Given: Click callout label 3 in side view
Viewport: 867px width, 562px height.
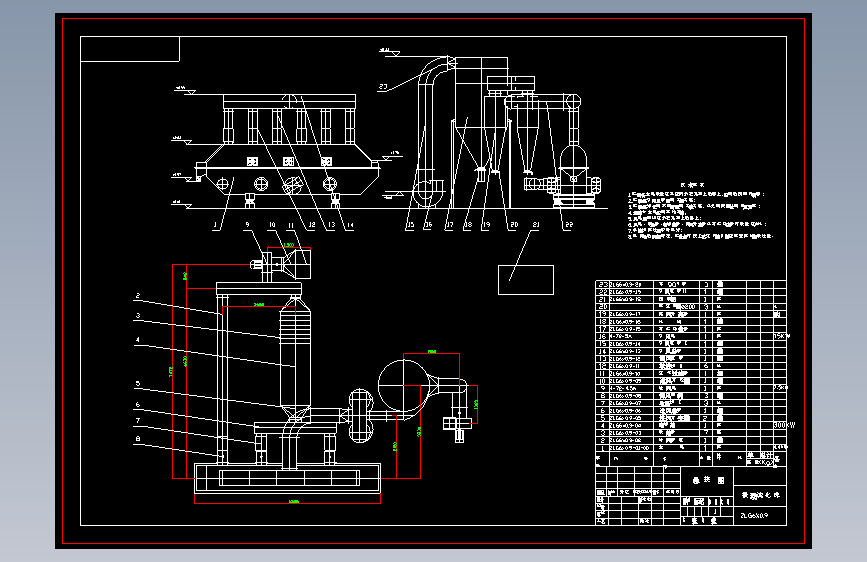Looking at the screenshot, I should pos(138,316).
